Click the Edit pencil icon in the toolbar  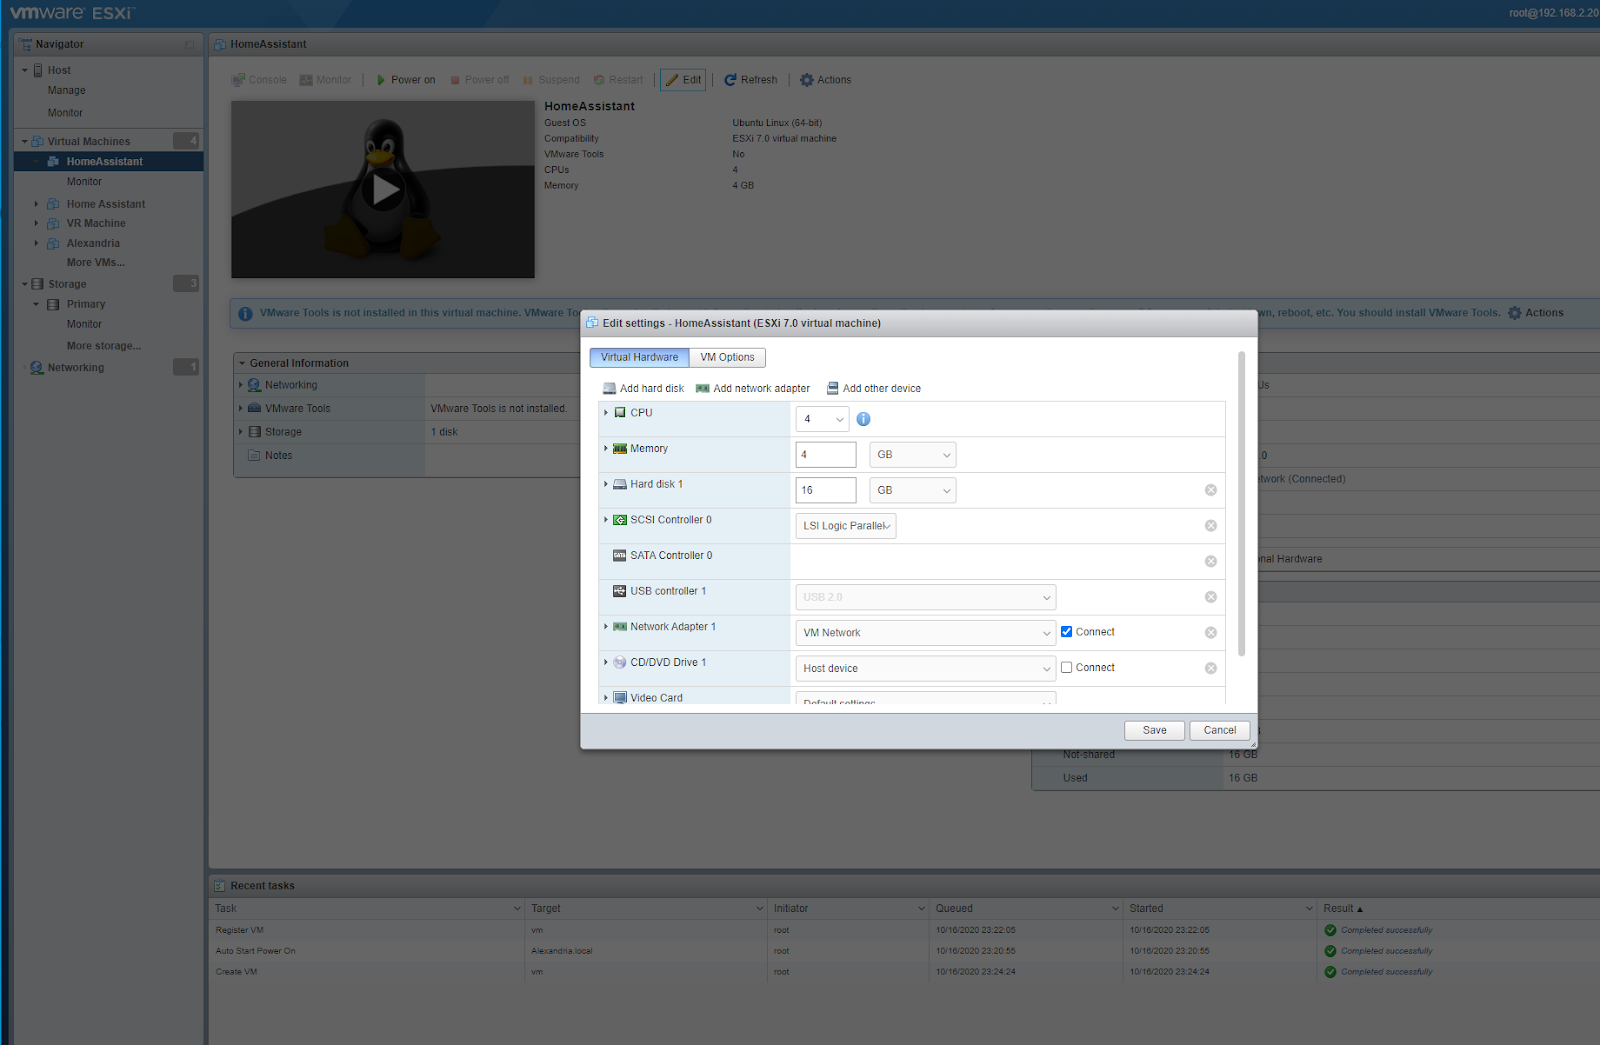coord(672,80)
